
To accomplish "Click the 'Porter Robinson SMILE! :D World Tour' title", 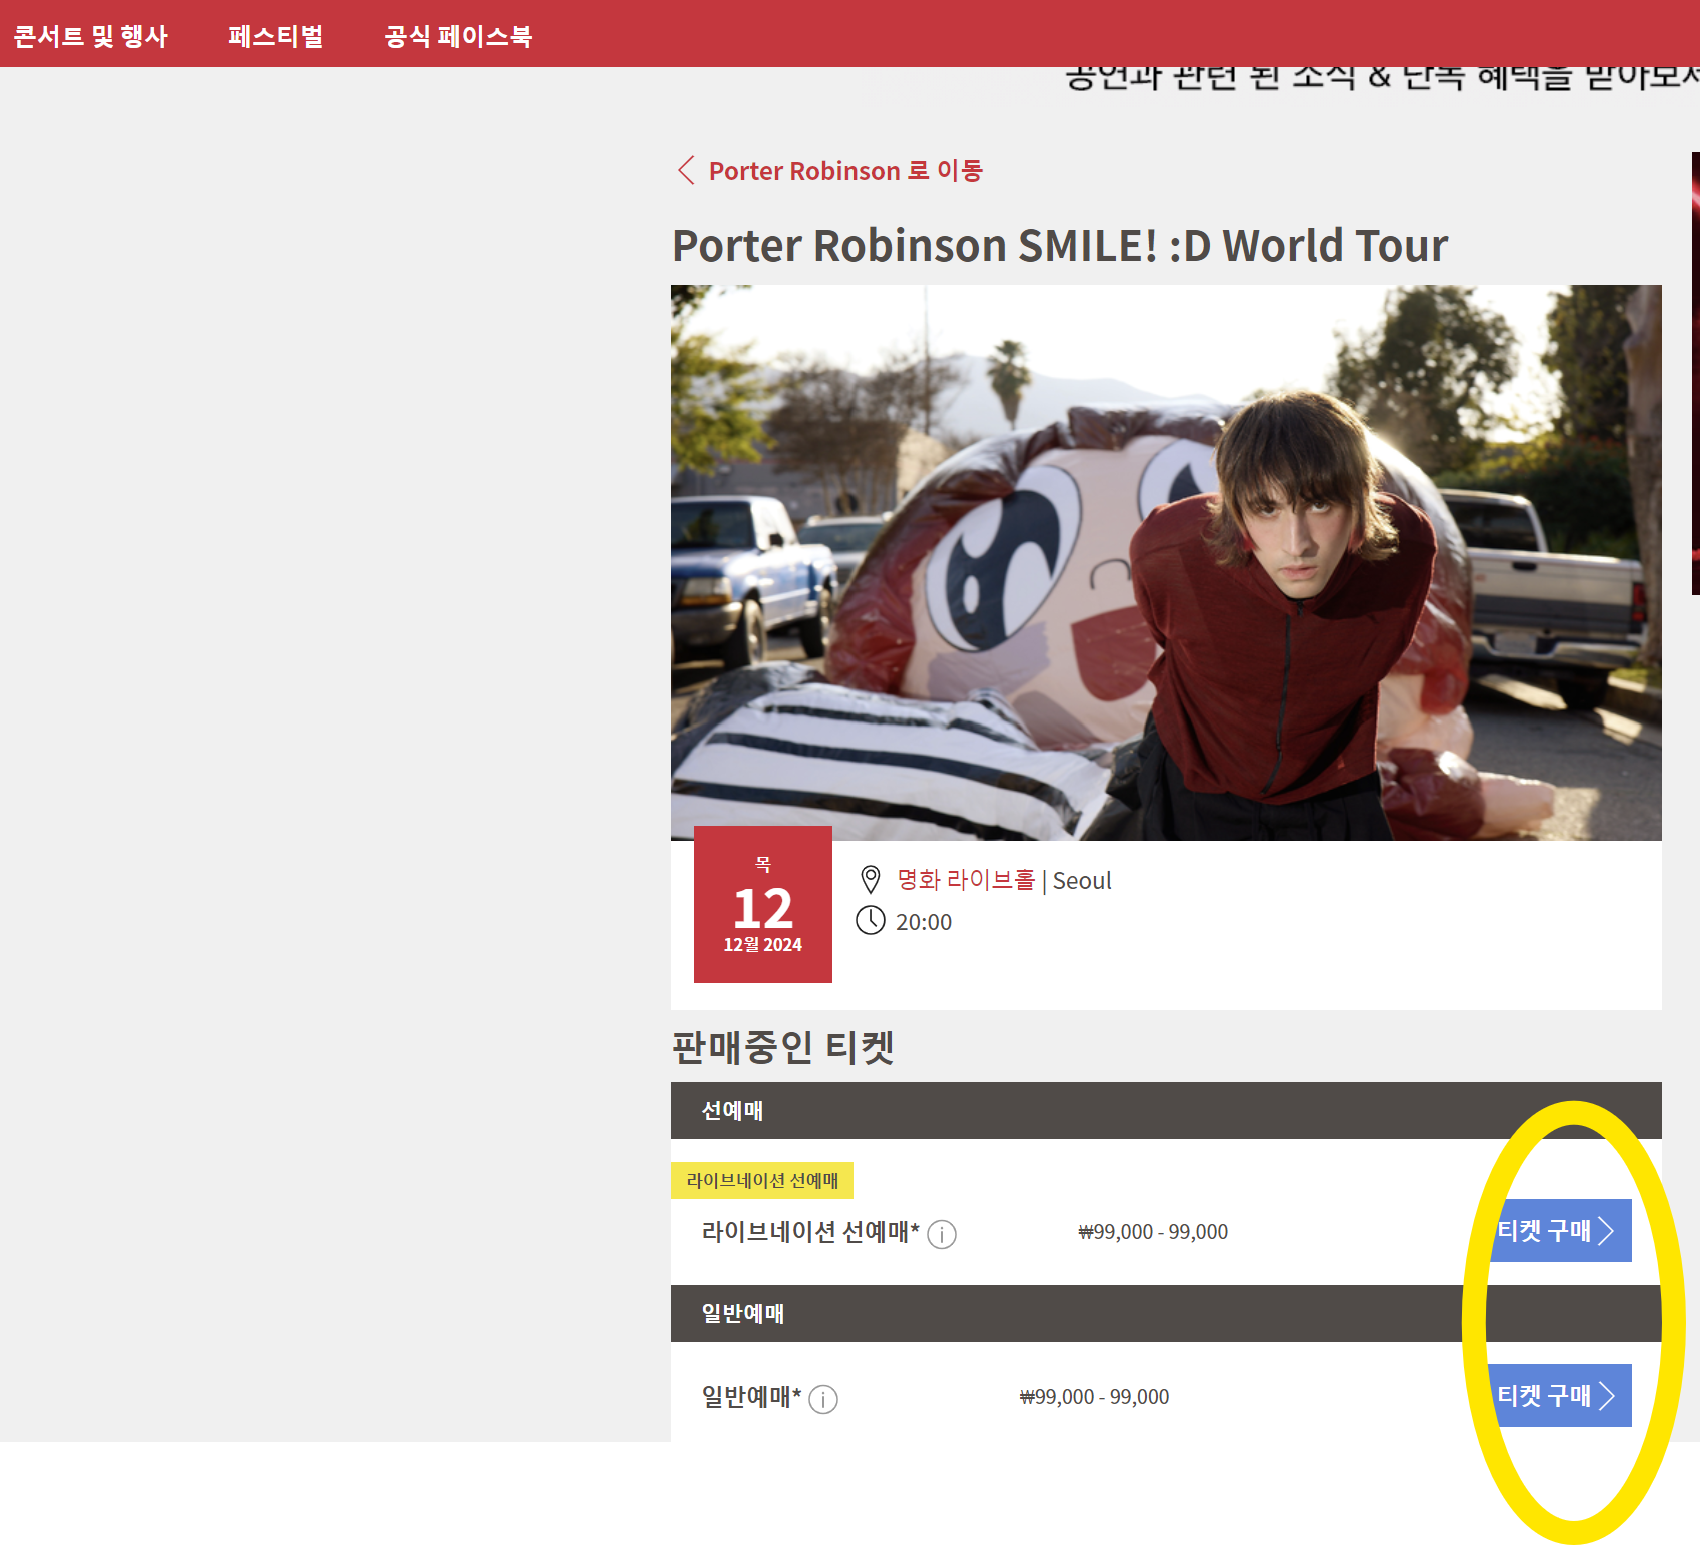I will click(1060, 246).
